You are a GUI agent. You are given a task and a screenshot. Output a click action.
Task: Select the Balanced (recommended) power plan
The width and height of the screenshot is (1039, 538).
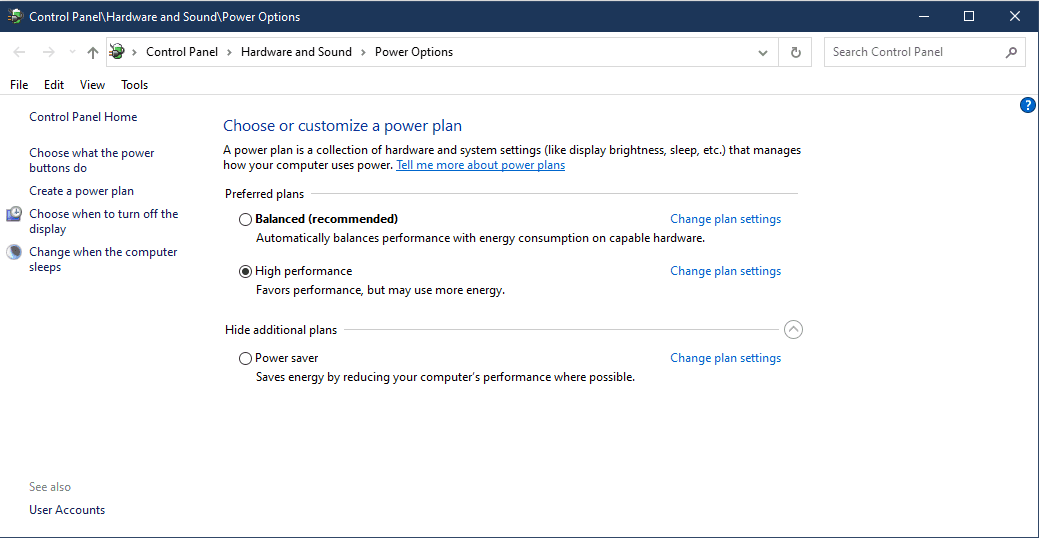click(246, 219)
